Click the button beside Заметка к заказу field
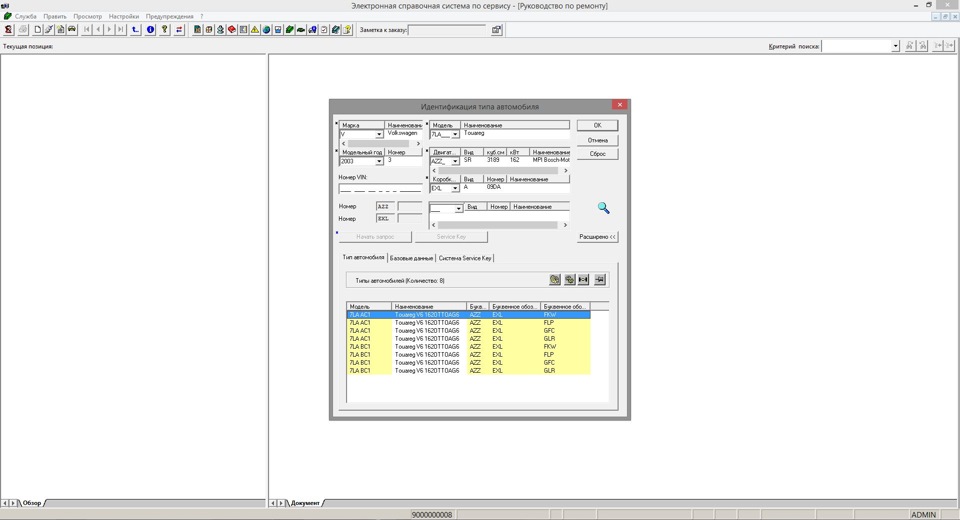This screenshot has height=520, width=960. coord(497,29)
